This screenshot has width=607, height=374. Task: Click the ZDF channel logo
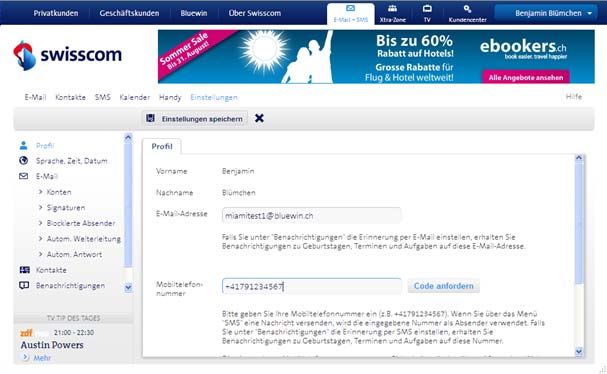click(x=26, y=333)
